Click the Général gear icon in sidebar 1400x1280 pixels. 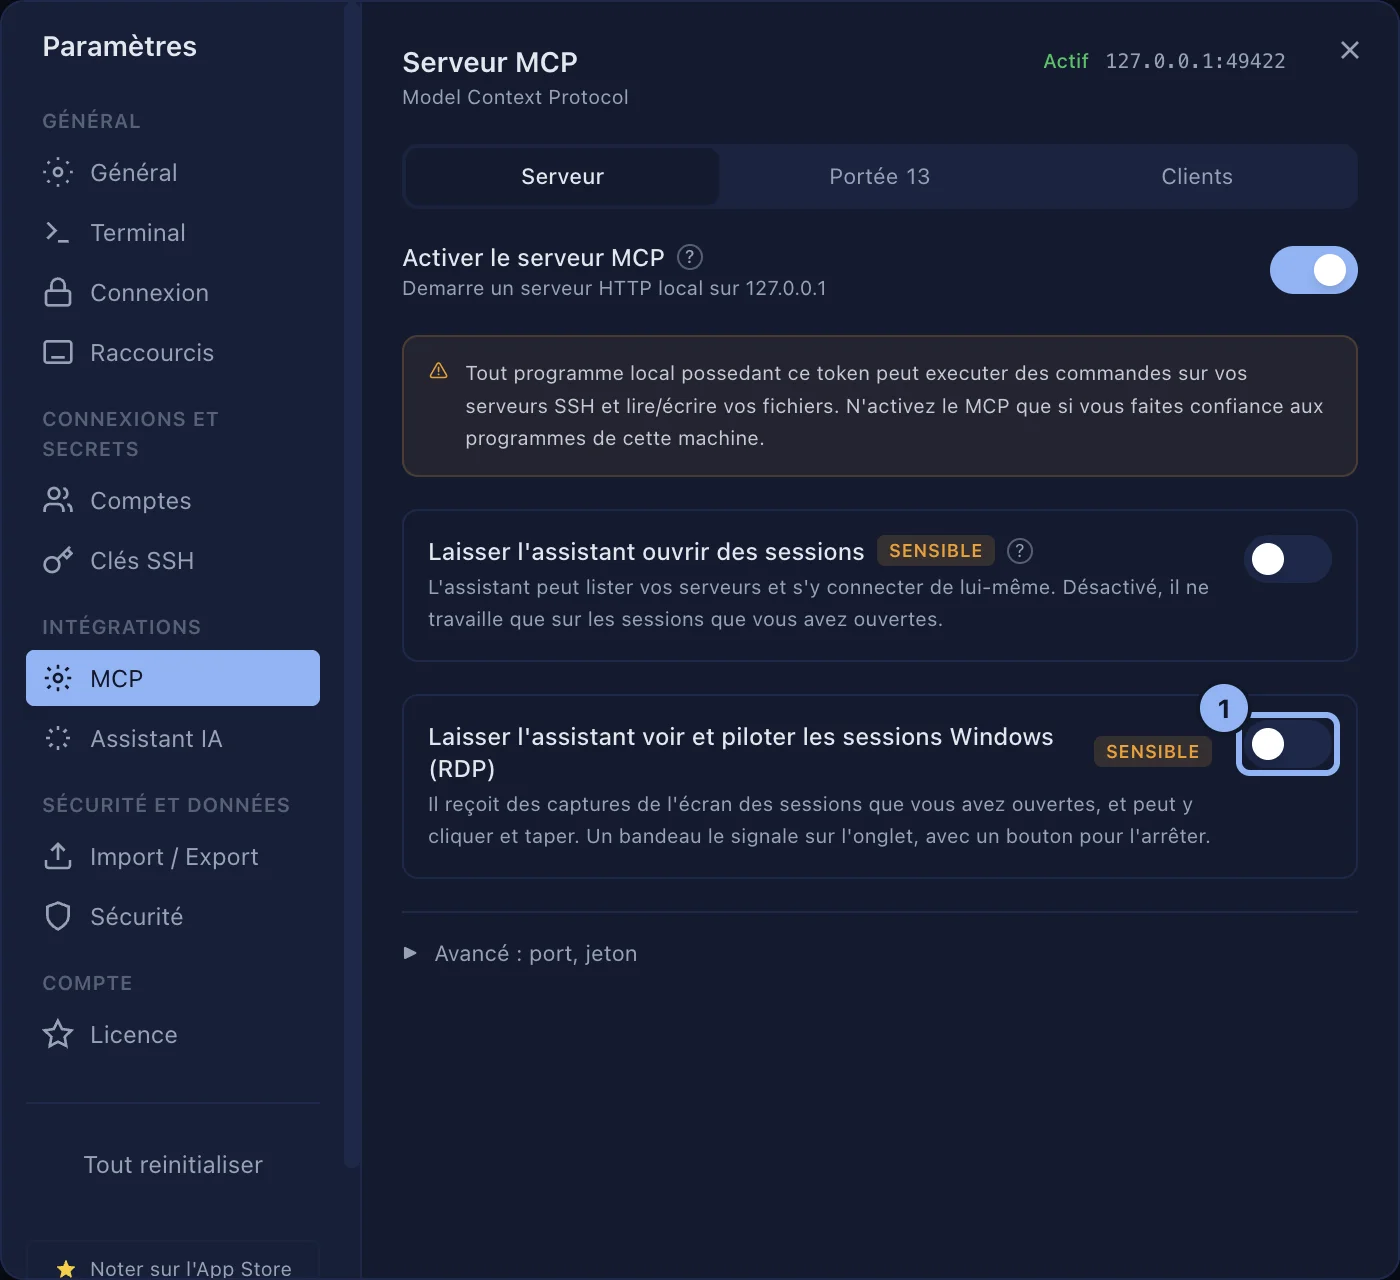(x=58, y=172)
